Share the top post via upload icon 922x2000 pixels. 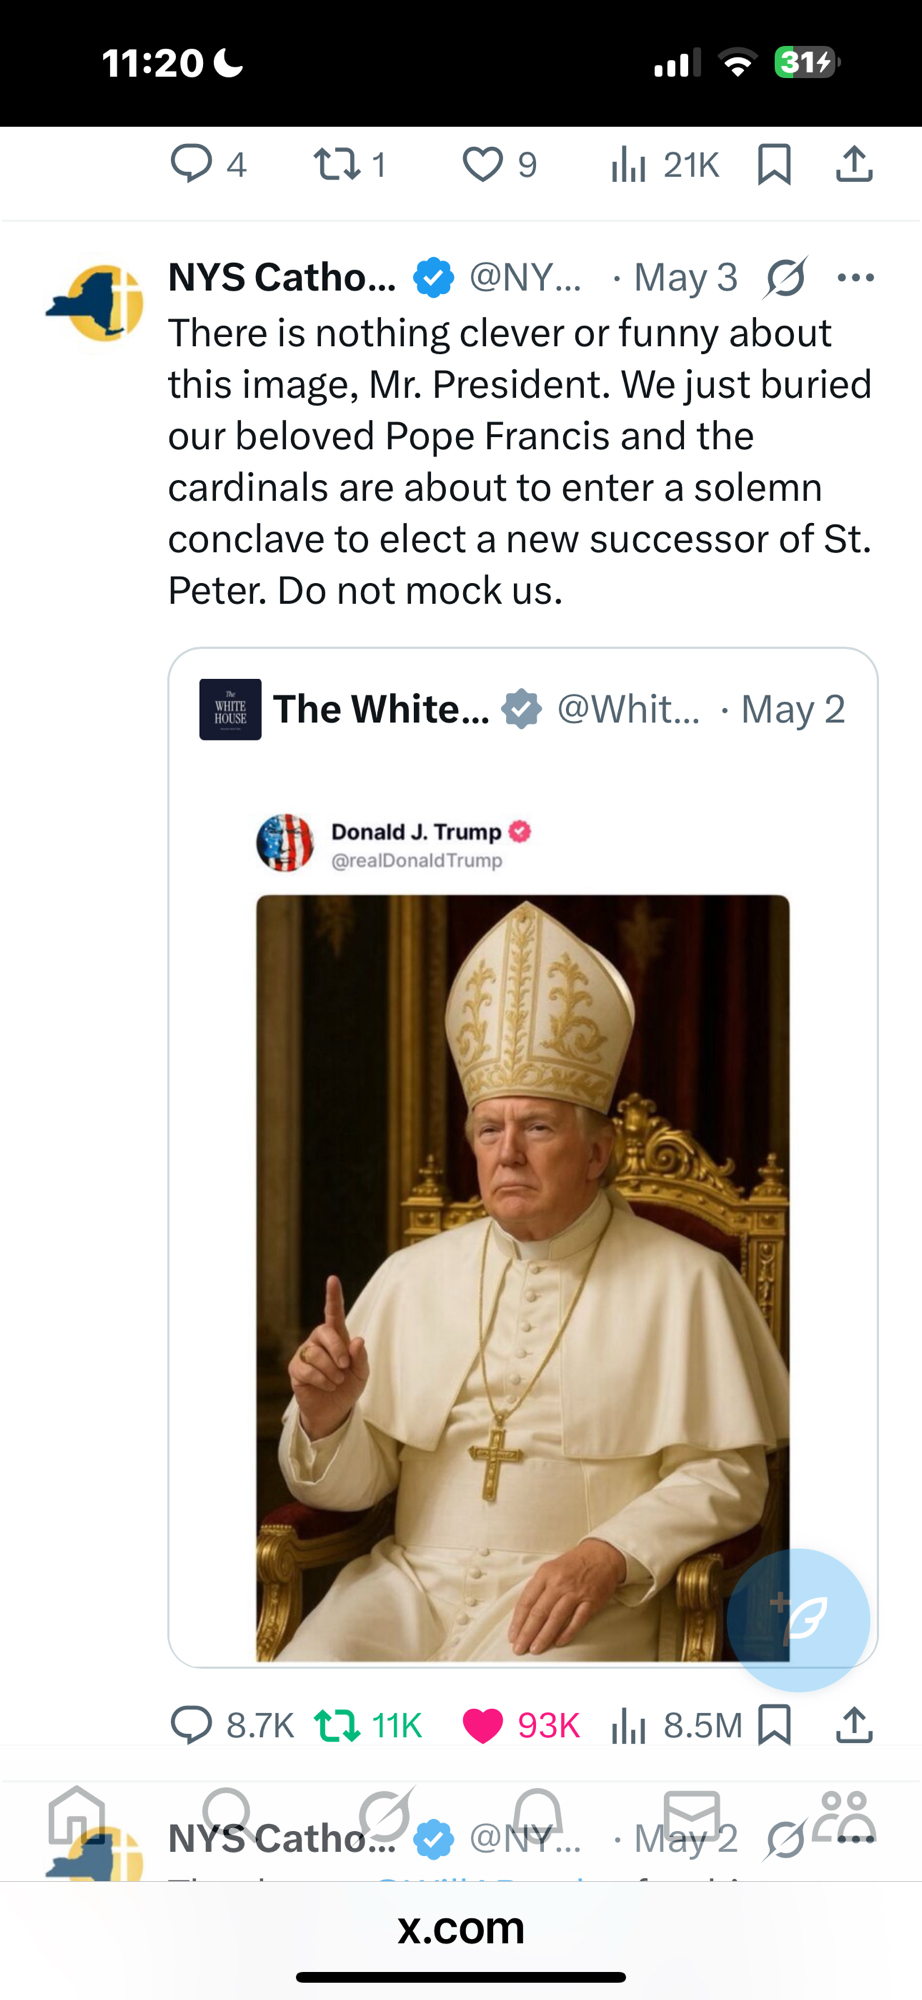coord(854,163)
